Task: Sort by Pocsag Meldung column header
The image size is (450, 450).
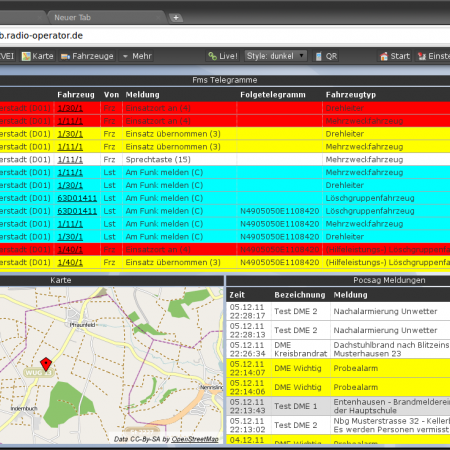Action: tap(350, 295)
